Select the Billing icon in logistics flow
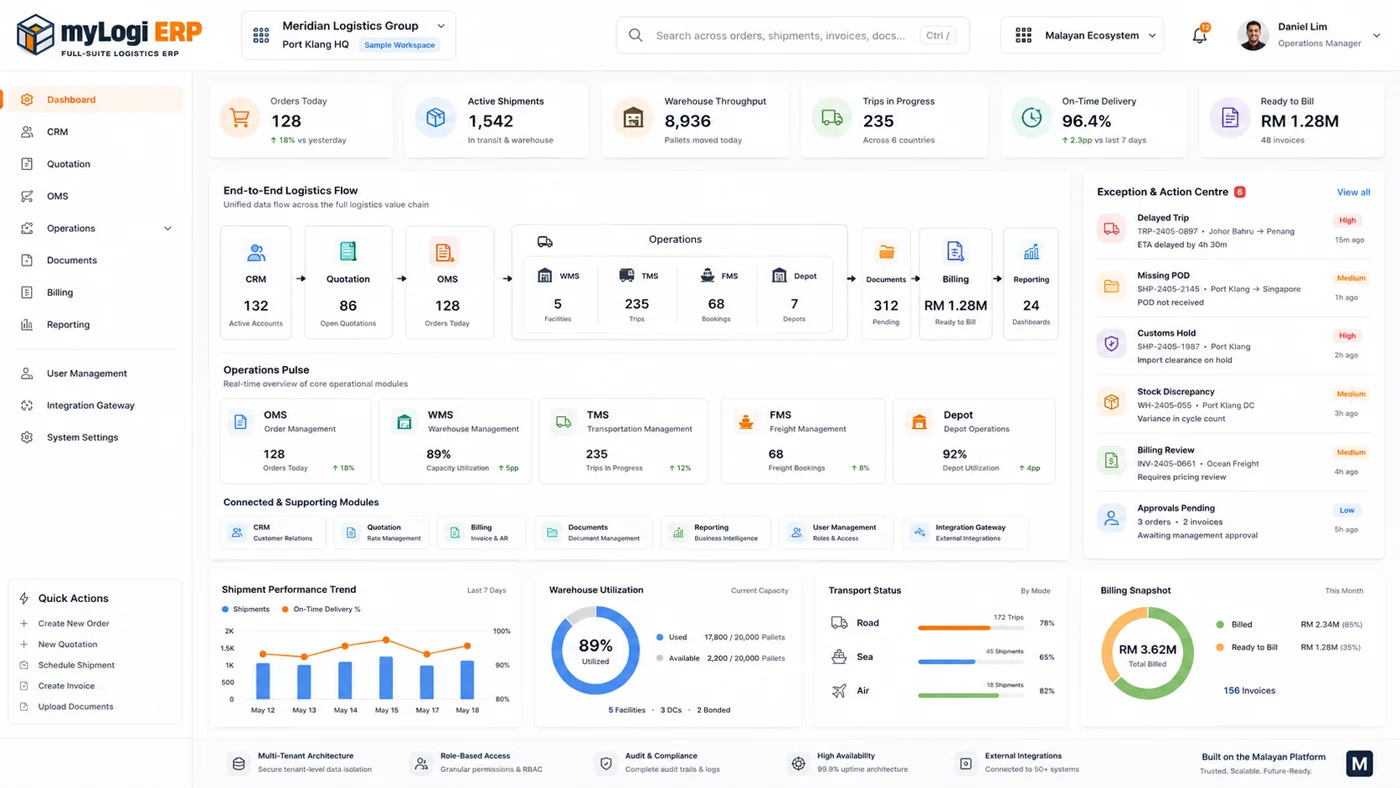 pyautogui.click(x=955, y=252)
